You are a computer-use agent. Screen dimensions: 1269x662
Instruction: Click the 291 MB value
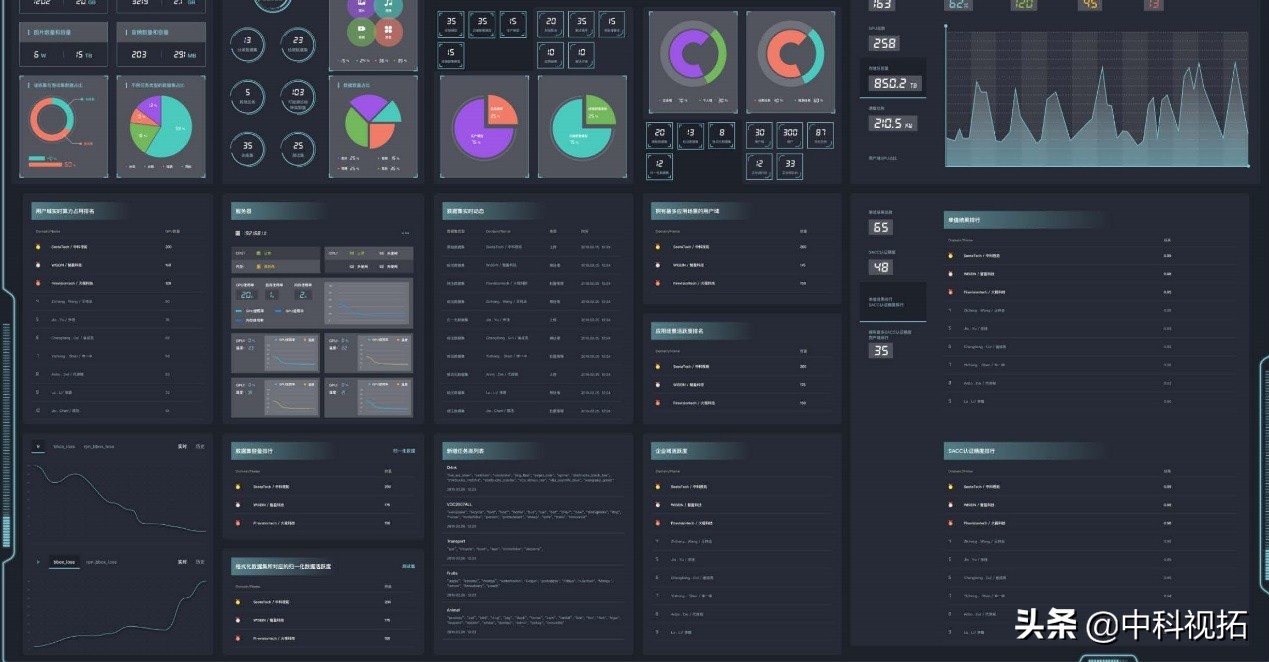coord(185,54)
